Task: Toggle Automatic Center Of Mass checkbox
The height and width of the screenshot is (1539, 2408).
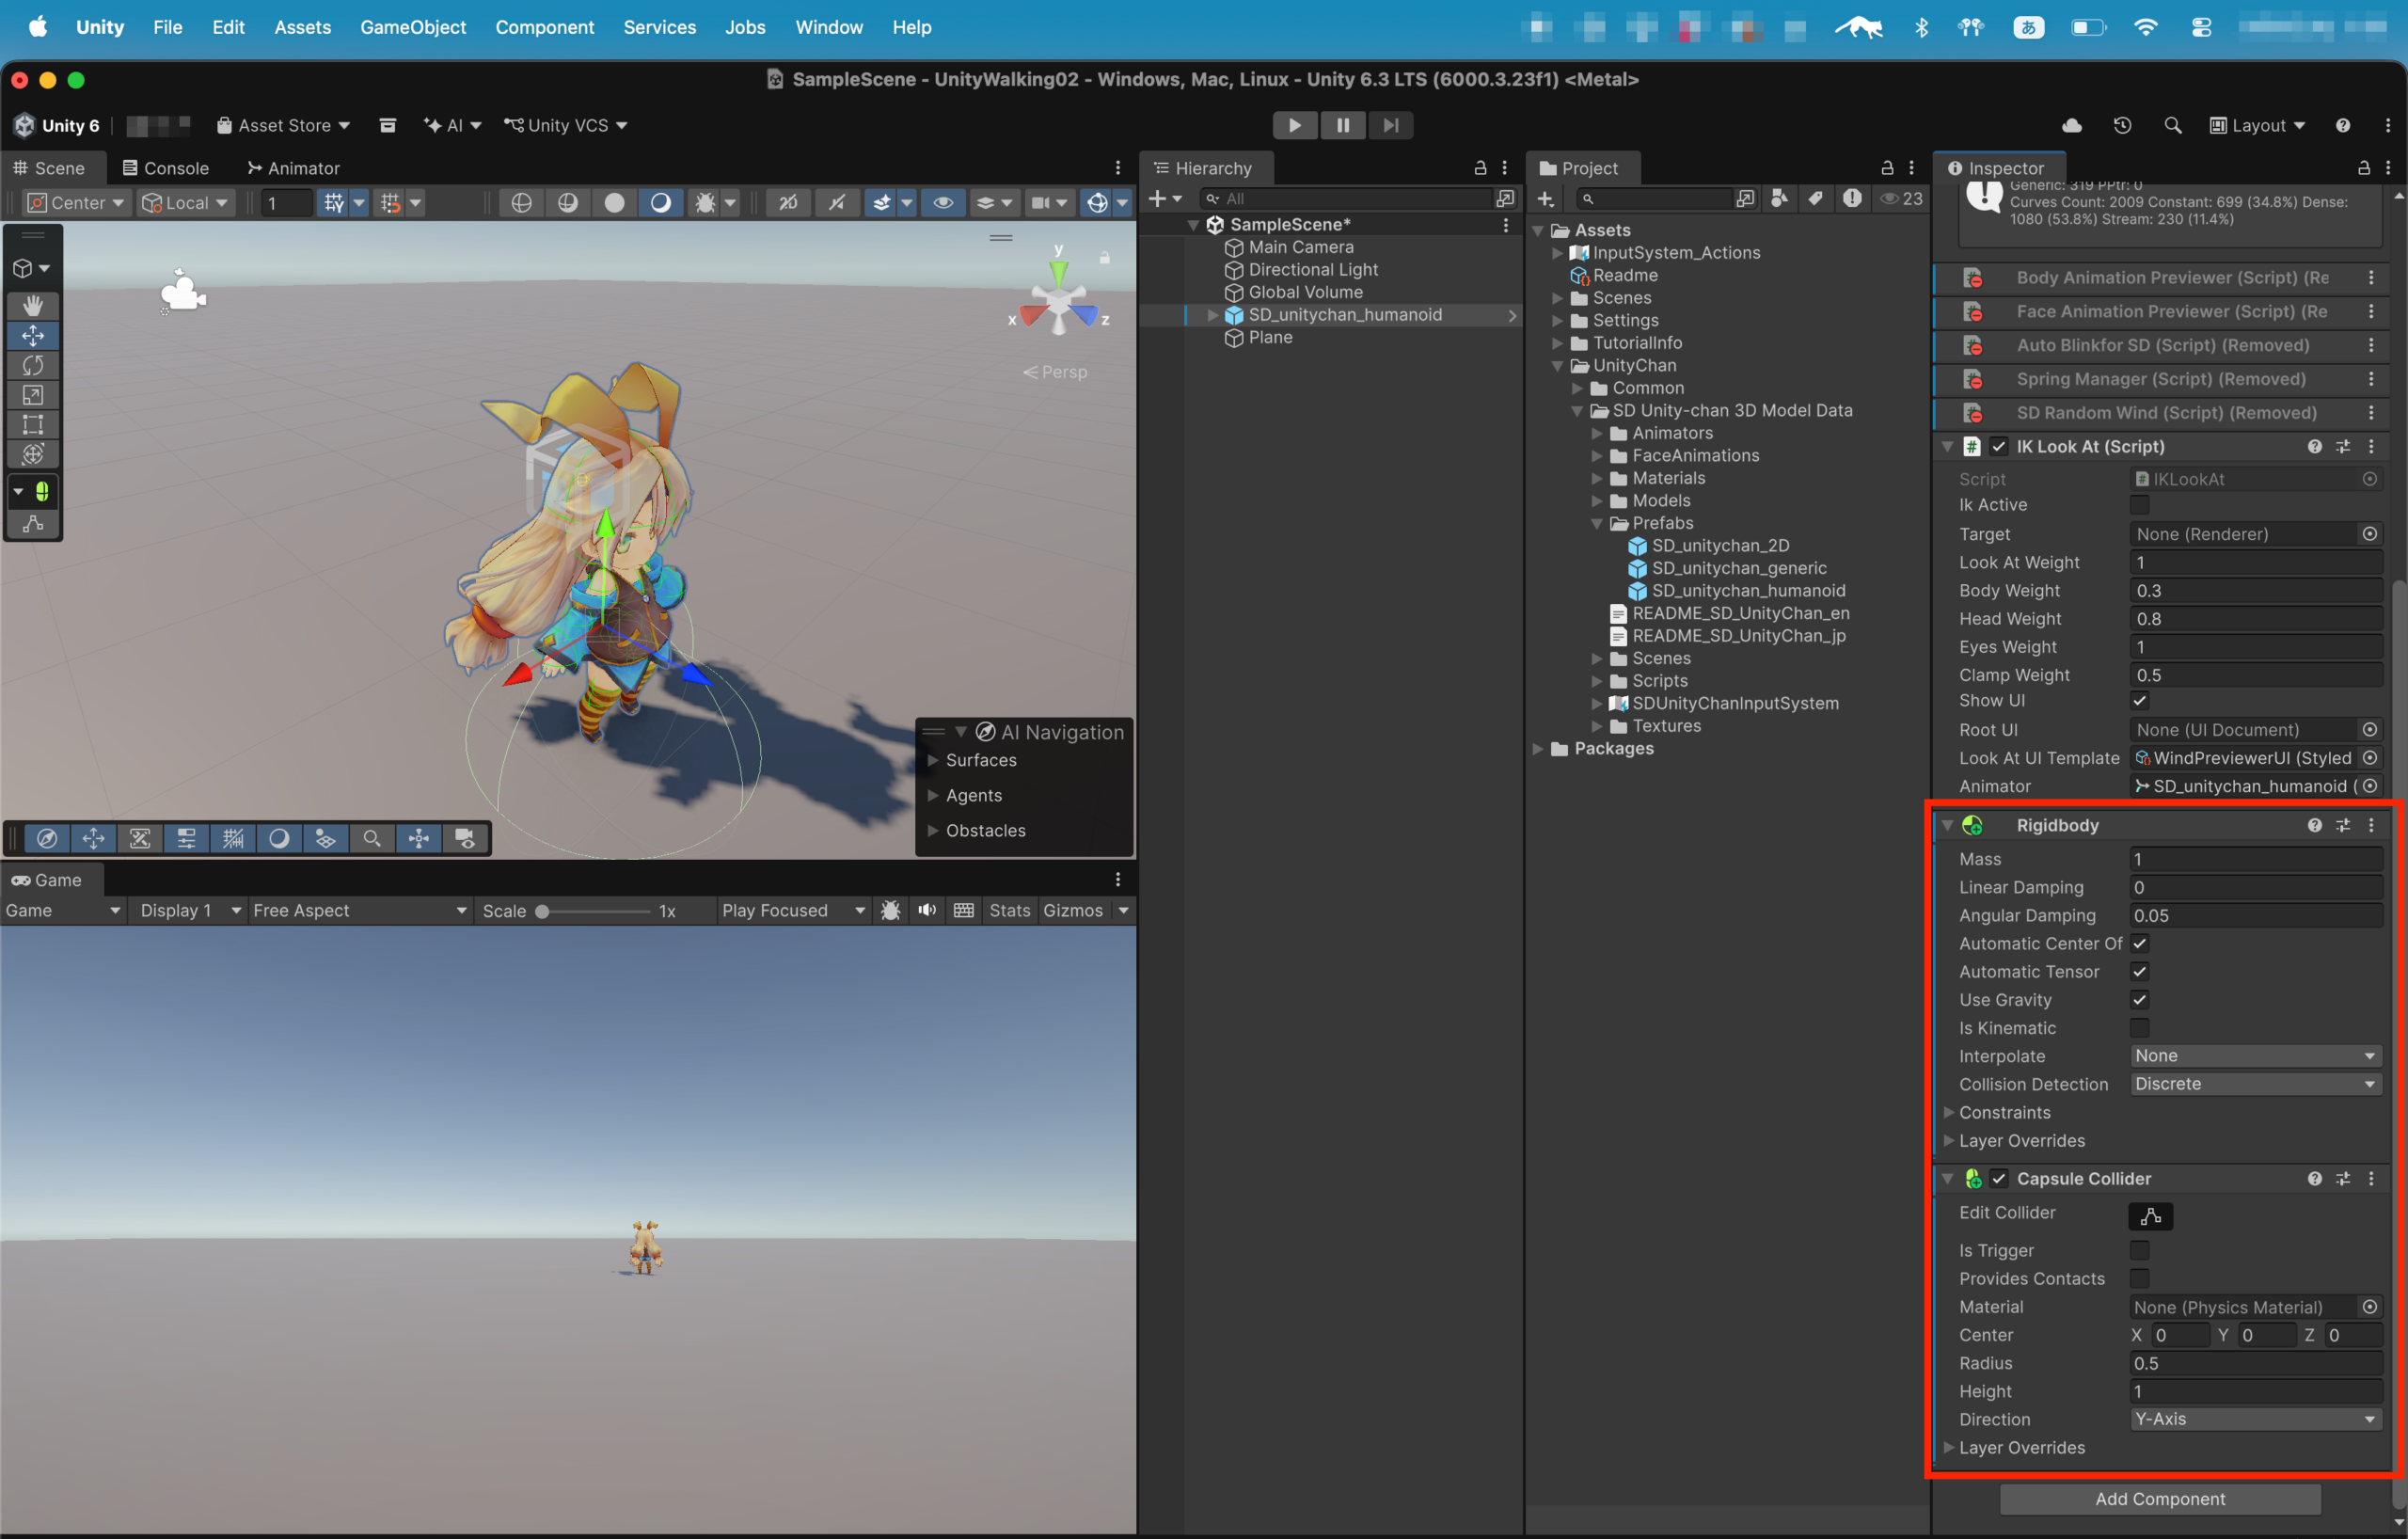Action: (2139, 944)
